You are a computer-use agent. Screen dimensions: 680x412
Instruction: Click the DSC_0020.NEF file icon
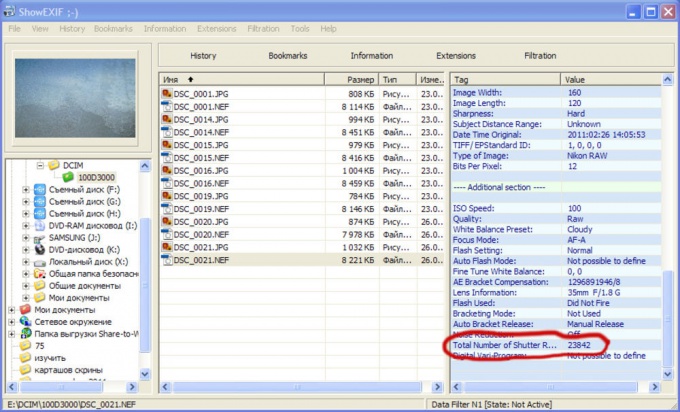click(167, 235)
